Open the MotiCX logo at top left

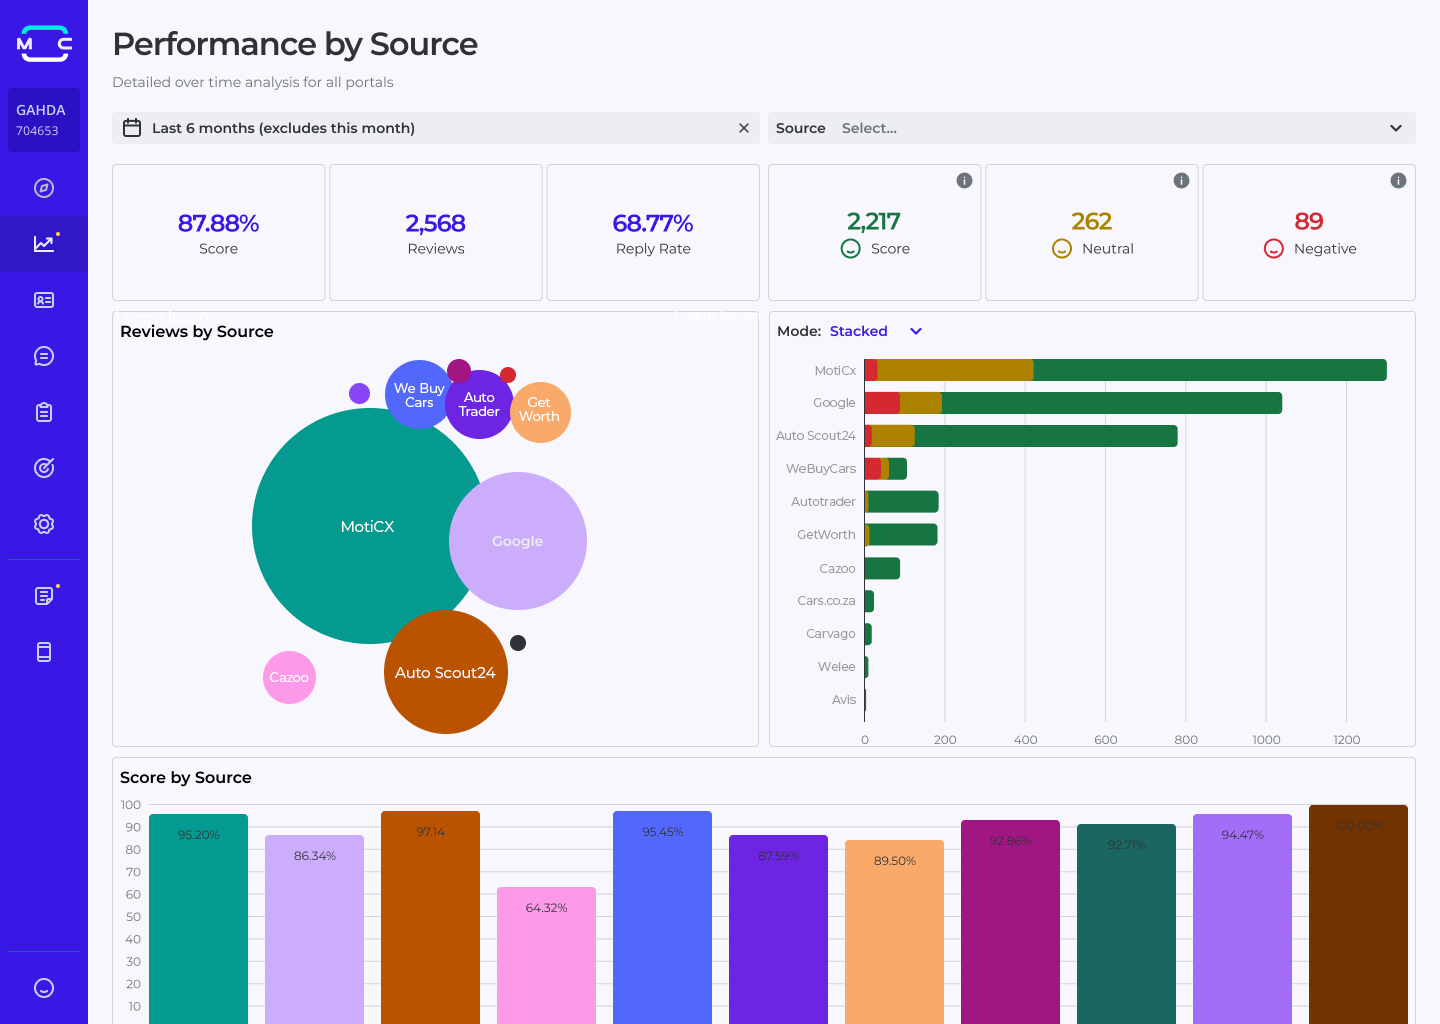[x=43, y=43]
